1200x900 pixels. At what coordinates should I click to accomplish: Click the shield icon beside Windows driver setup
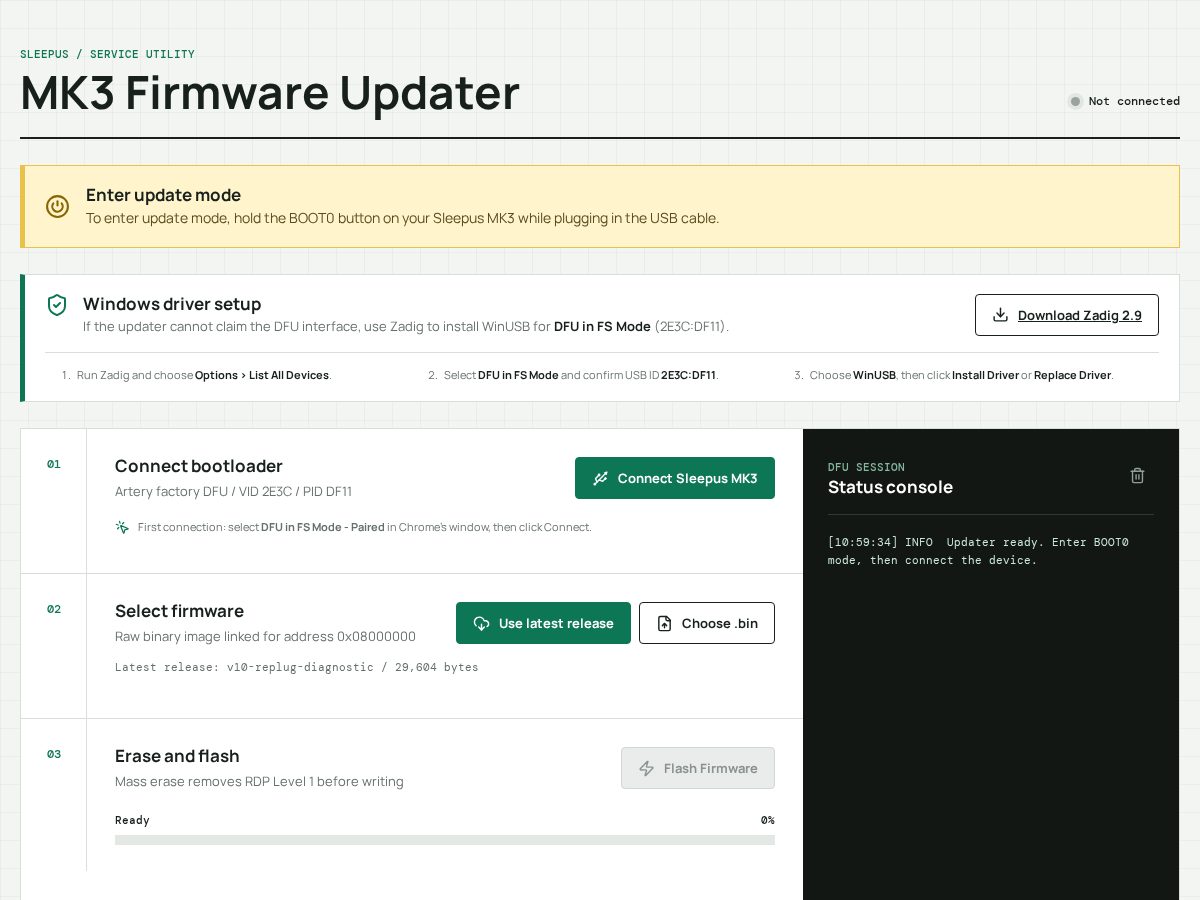(x=58, y=305)
